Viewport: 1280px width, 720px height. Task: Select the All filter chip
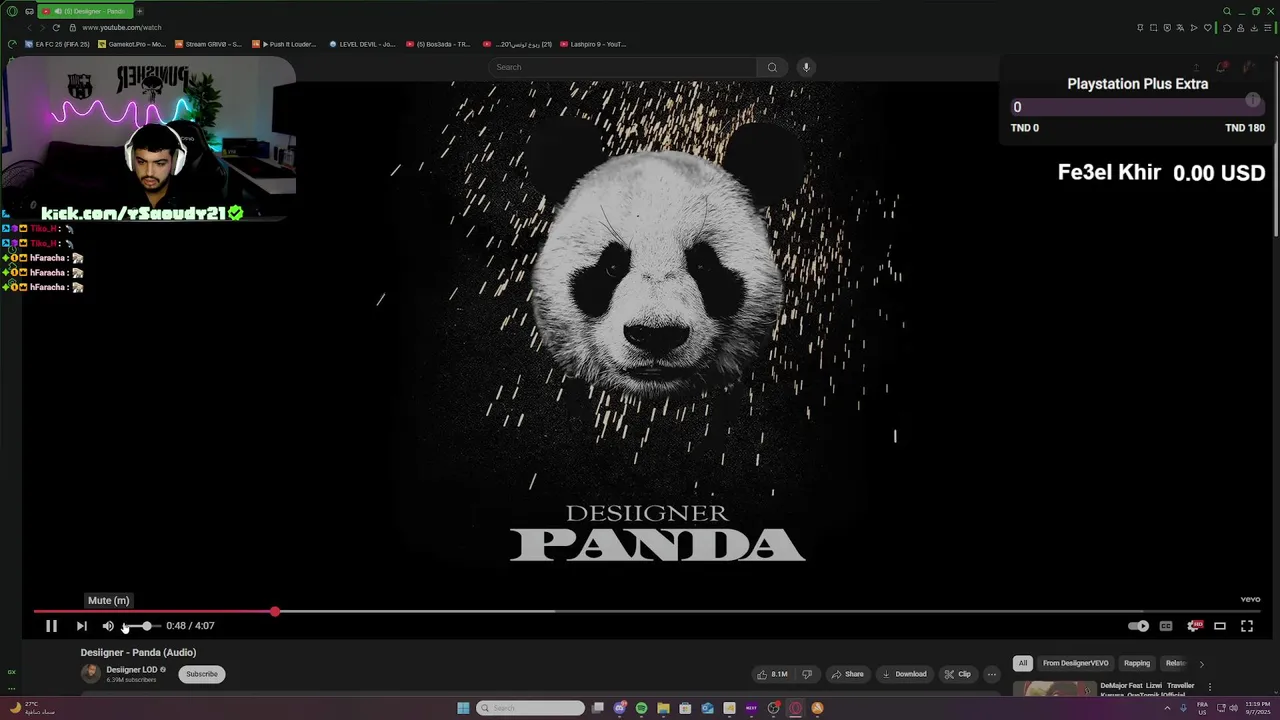coord(1022,663)
